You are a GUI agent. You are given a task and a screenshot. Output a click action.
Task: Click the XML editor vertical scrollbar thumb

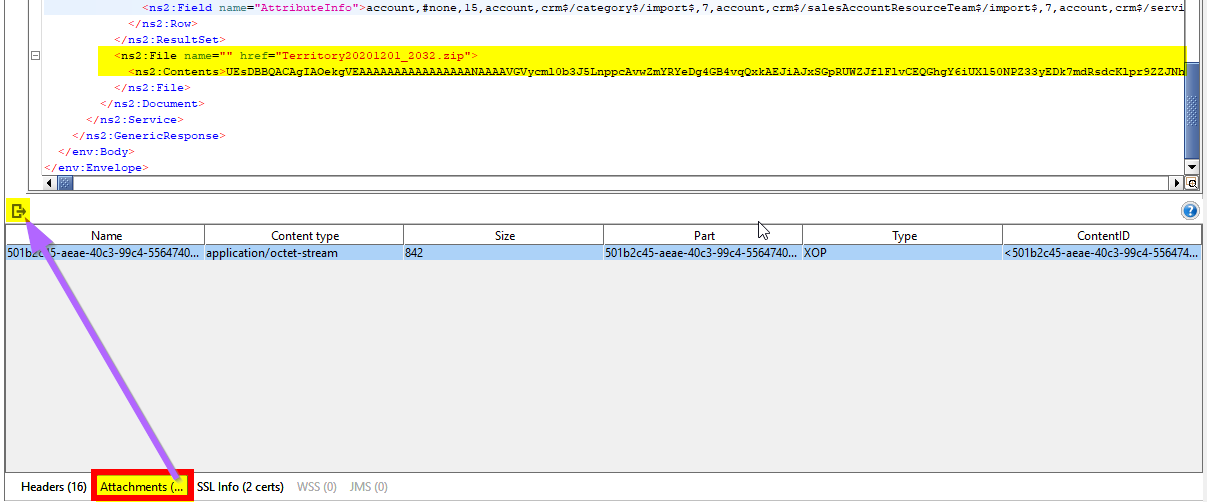(x=1191, y=113)
